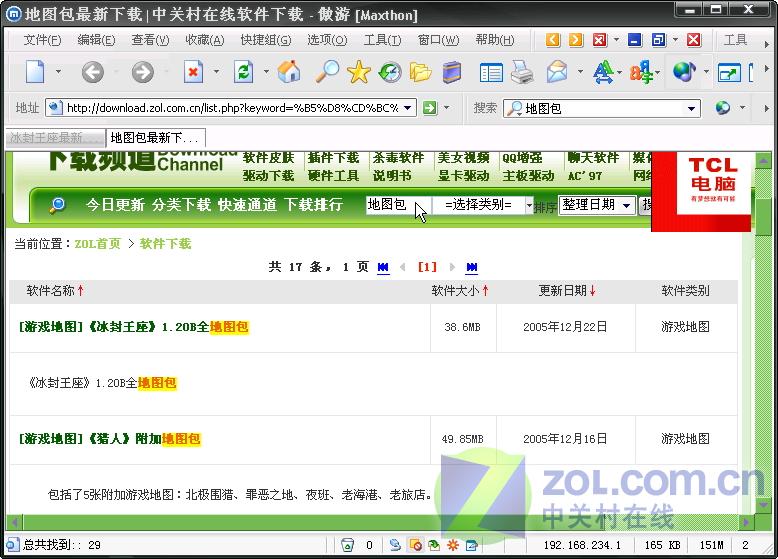Image resolution: width=778 pixels, height=559 pixels.
Task: Open the address URL history dropdown
Action: pos(407,108)
